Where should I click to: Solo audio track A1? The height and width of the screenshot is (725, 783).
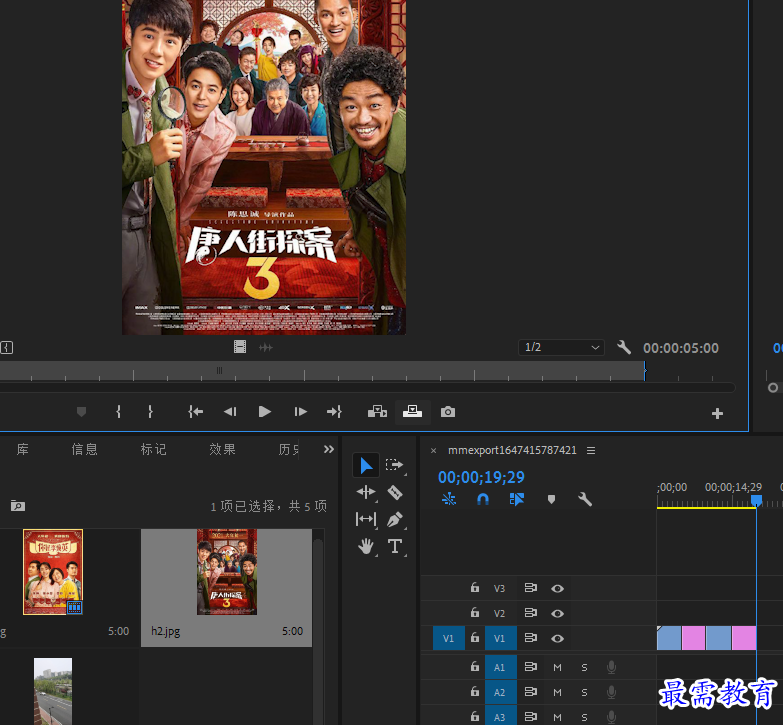tap(584, 667)
